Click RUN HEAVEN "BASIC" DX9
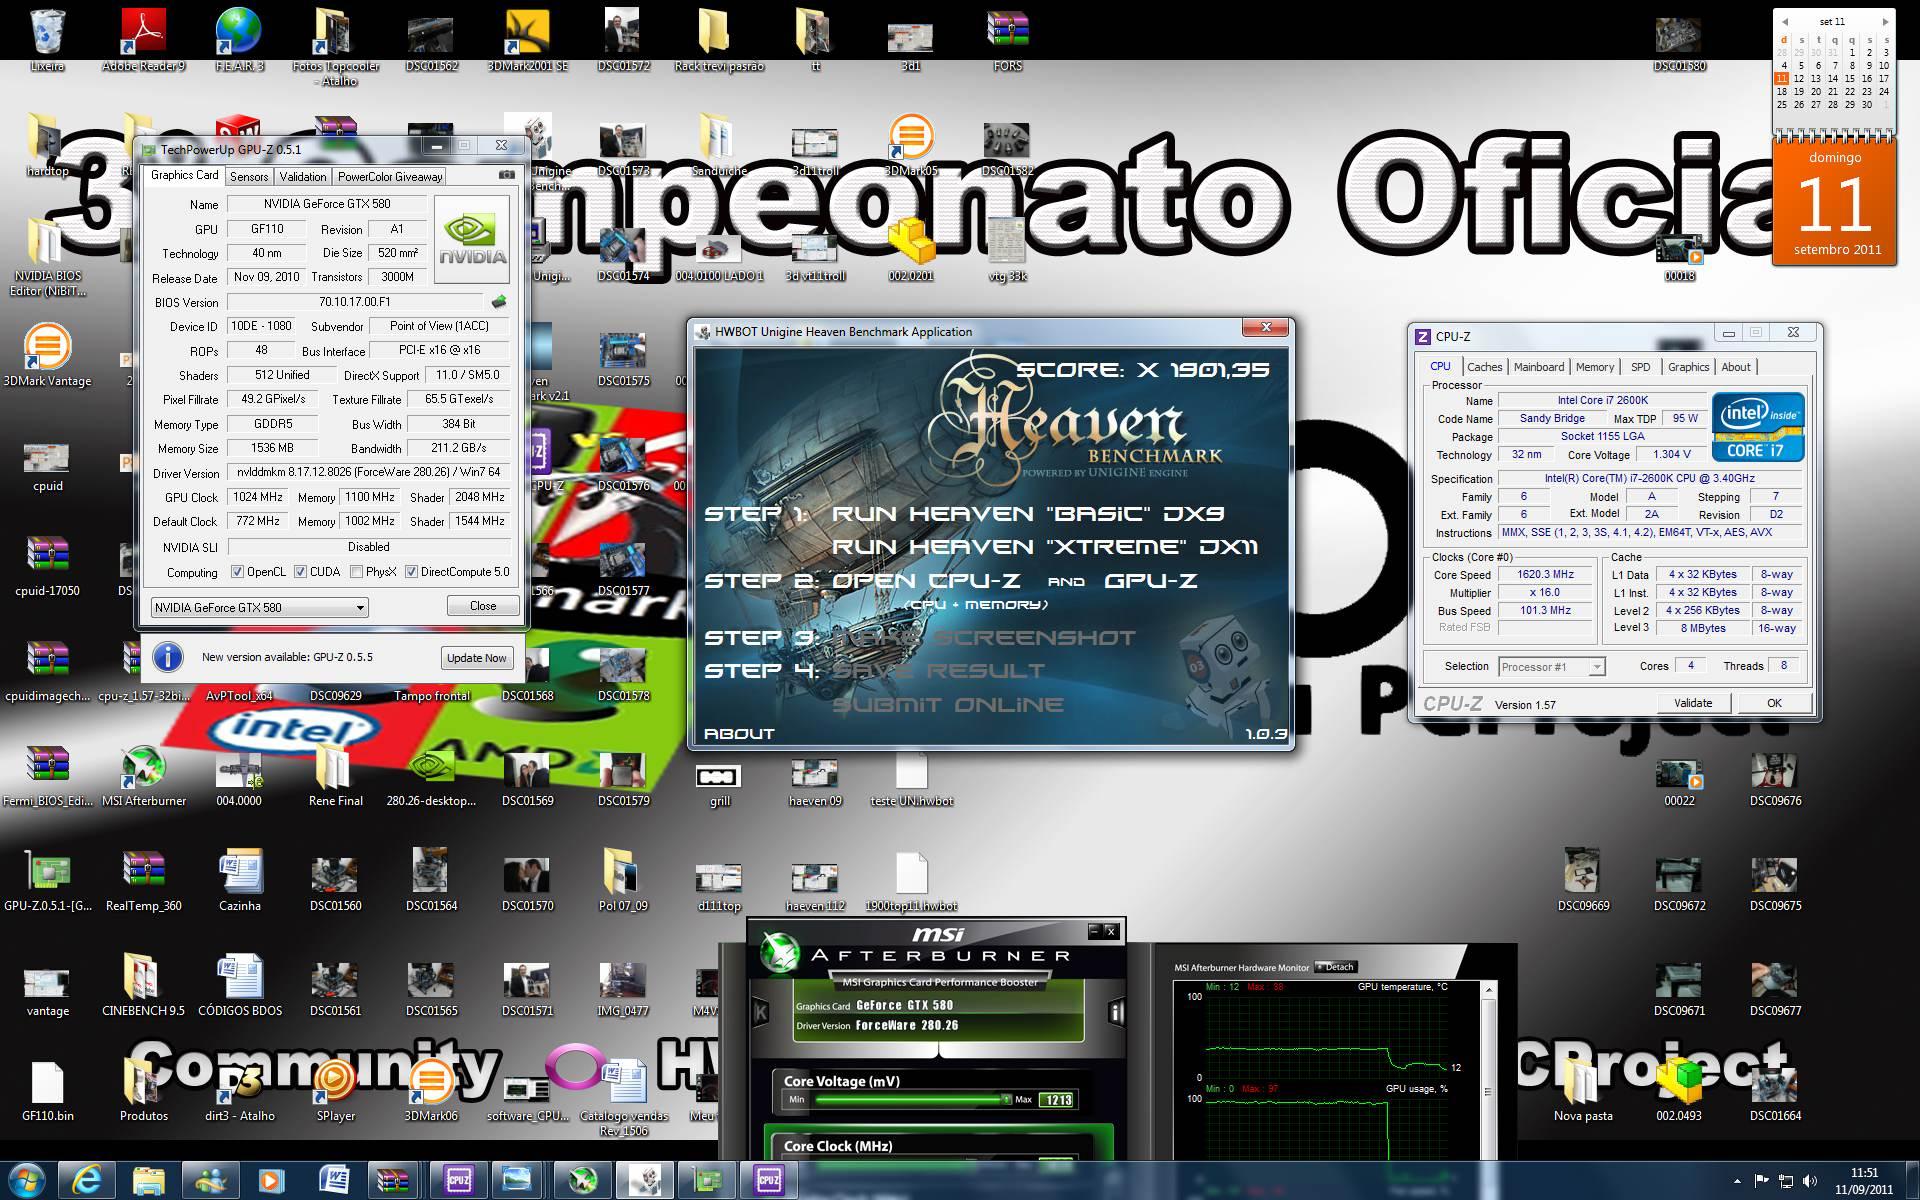Viewport: 1920px width, 1200px height. pos(1028,514)
